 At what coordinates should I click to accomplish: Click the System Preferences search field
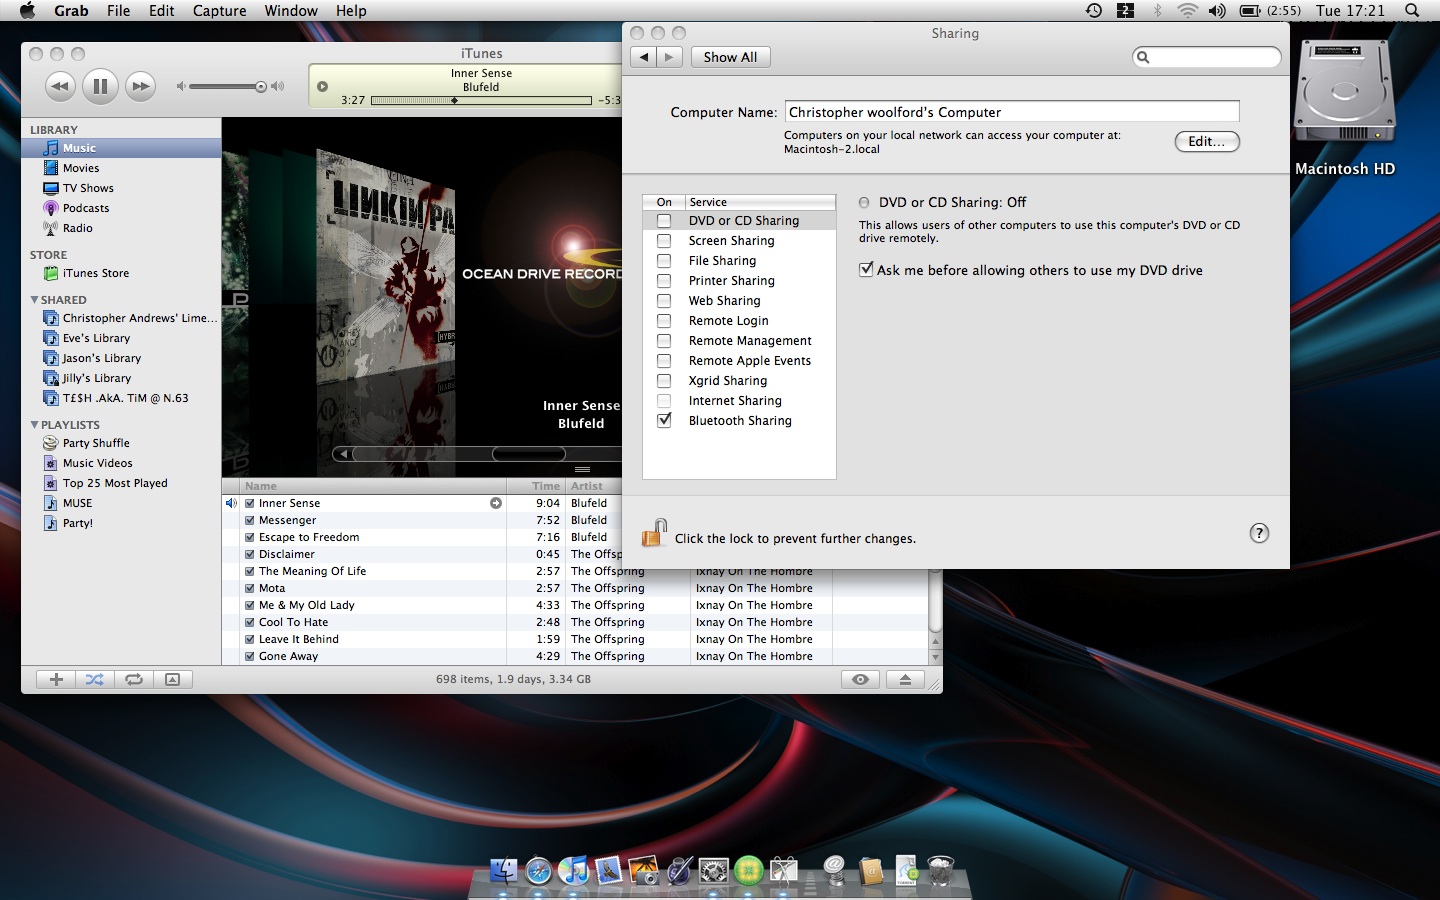(1207, 57)
